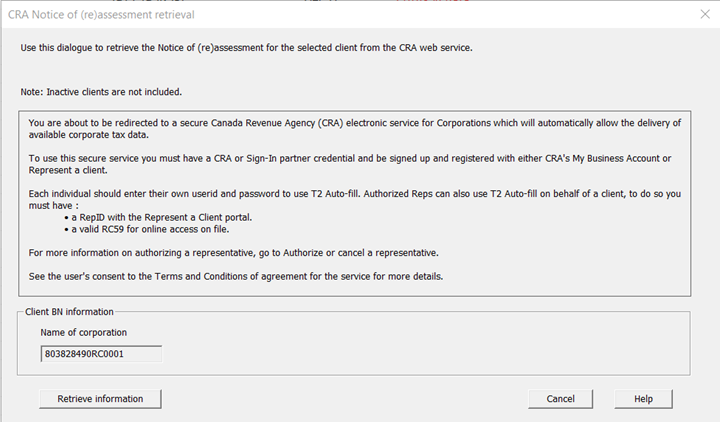Close the CRA retrieval dialog window

[x=704, y=15]
